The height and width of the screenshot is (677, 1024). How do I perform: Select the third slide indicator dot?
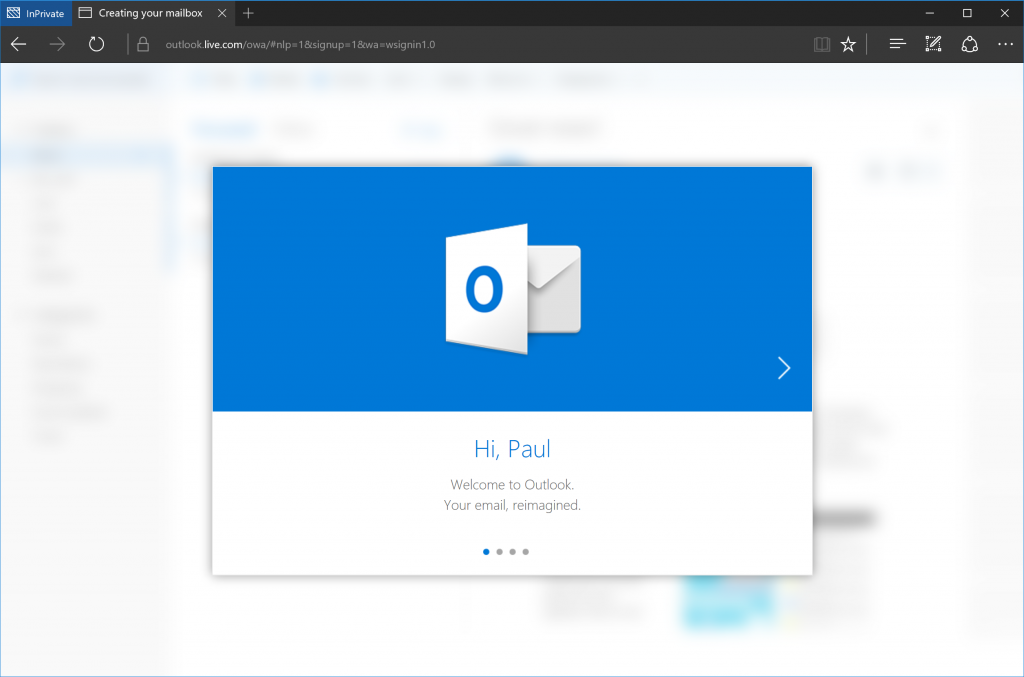pyautogui.click(x=513, y=552)
